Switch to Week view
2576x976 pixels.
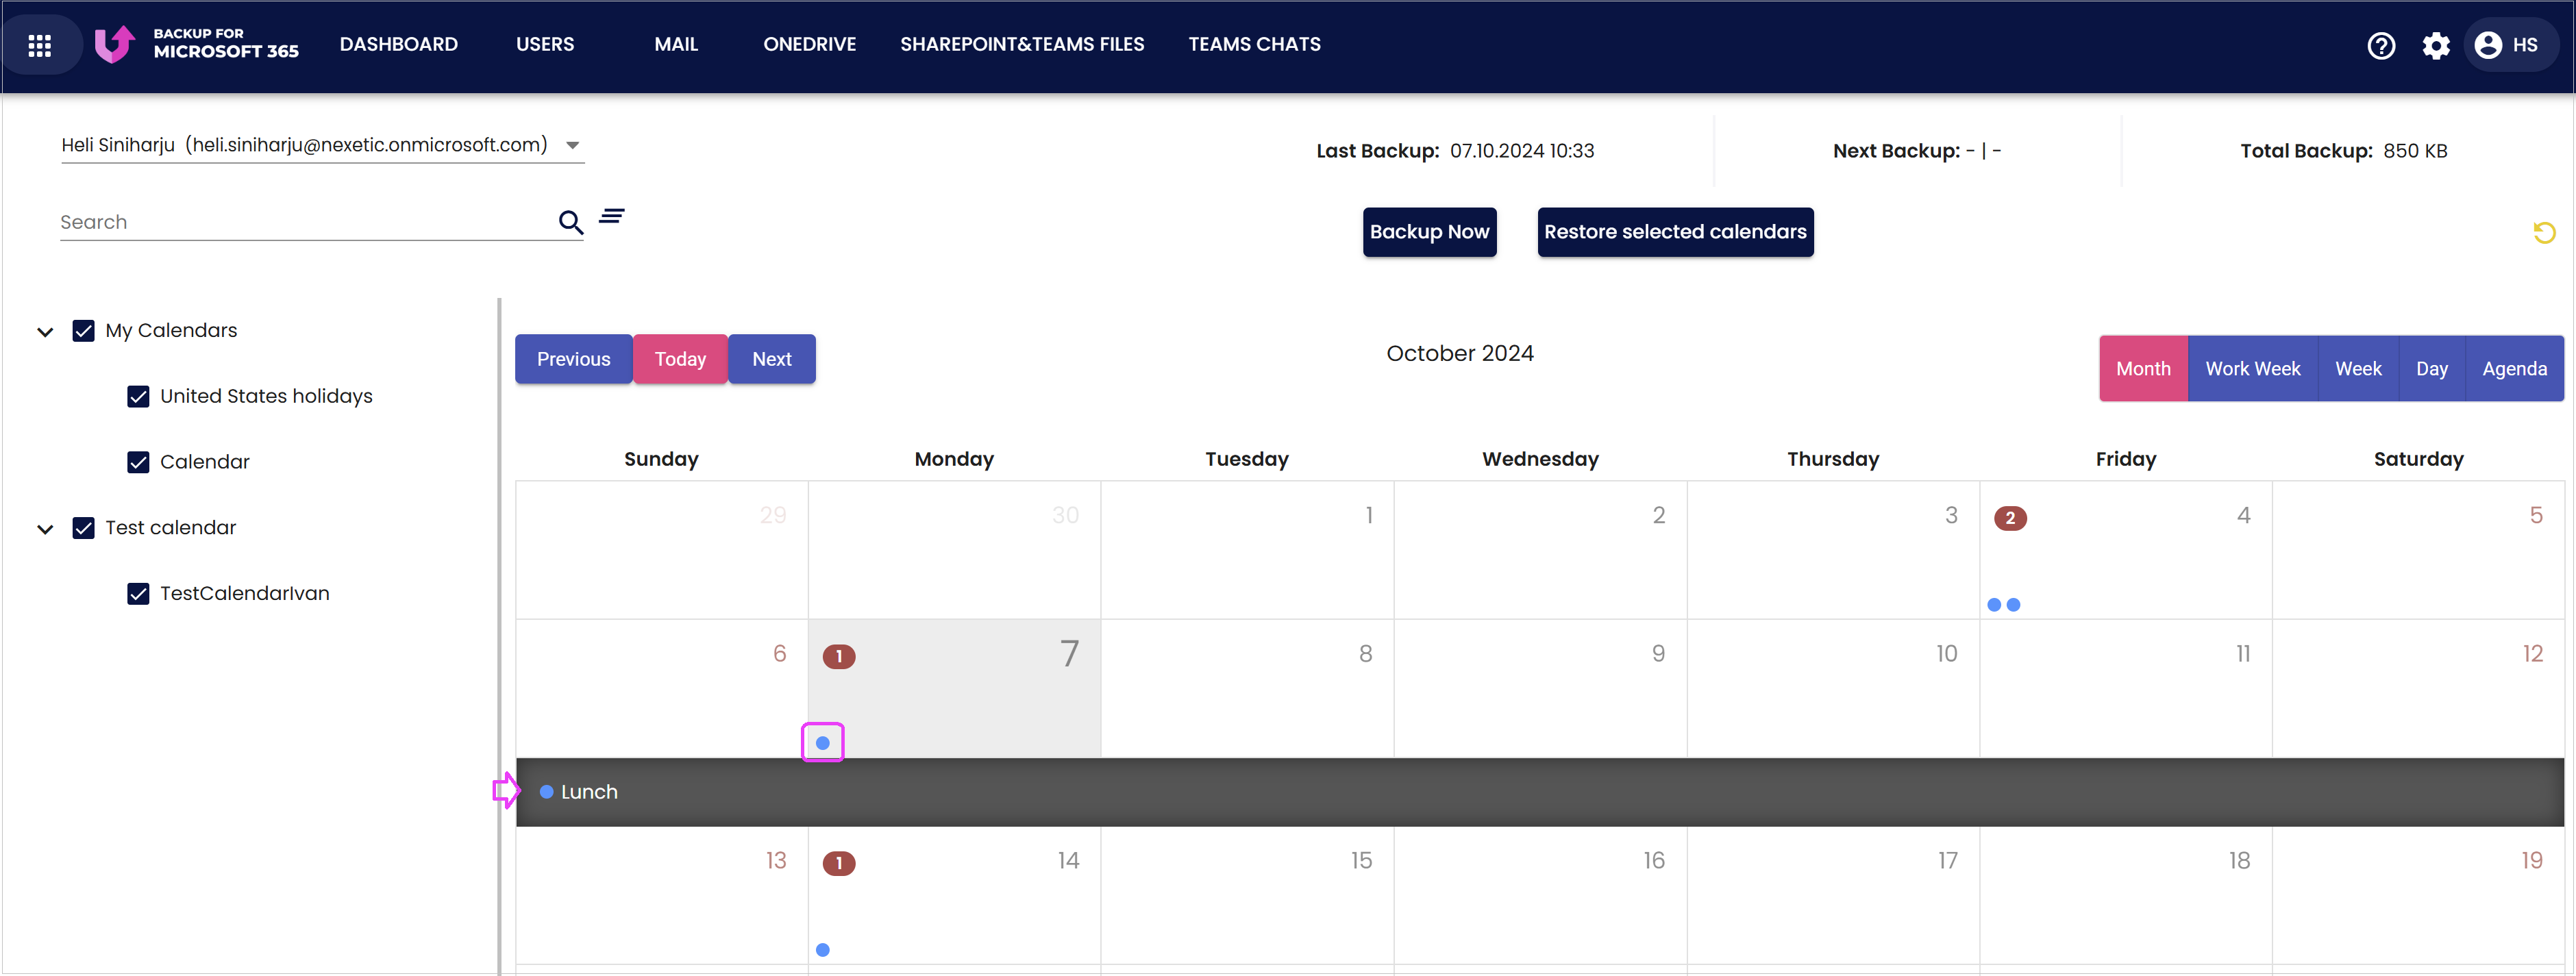click(x=2358, y=369)
